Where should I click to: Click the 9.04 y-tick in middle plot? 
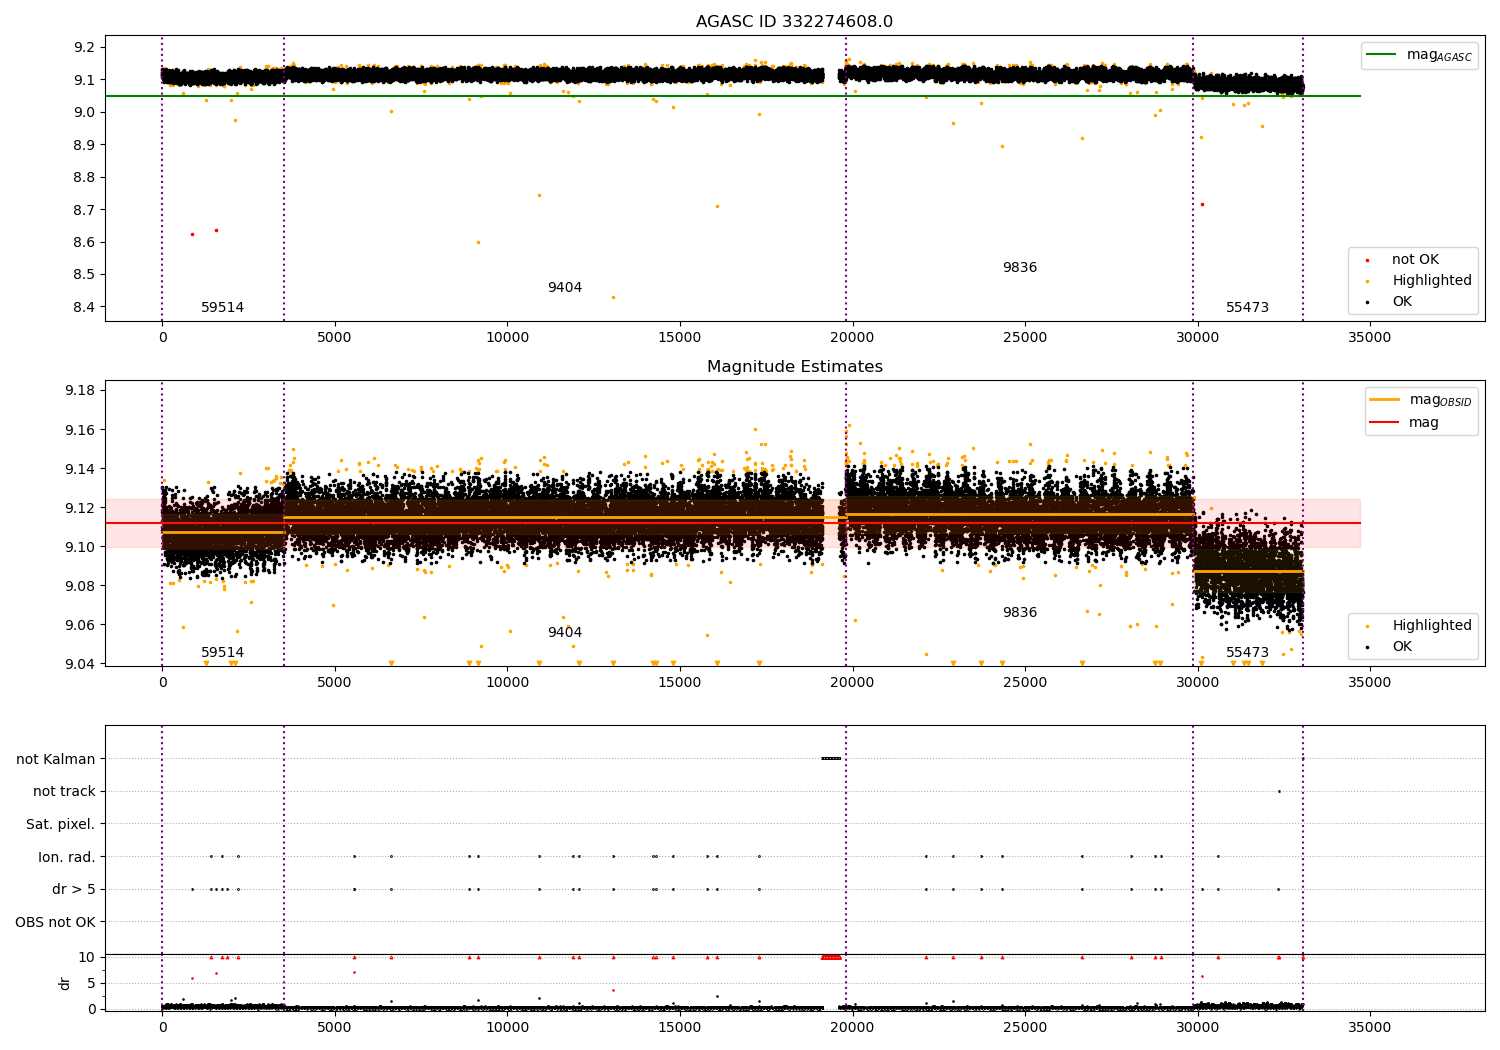[x=81, y=664]
